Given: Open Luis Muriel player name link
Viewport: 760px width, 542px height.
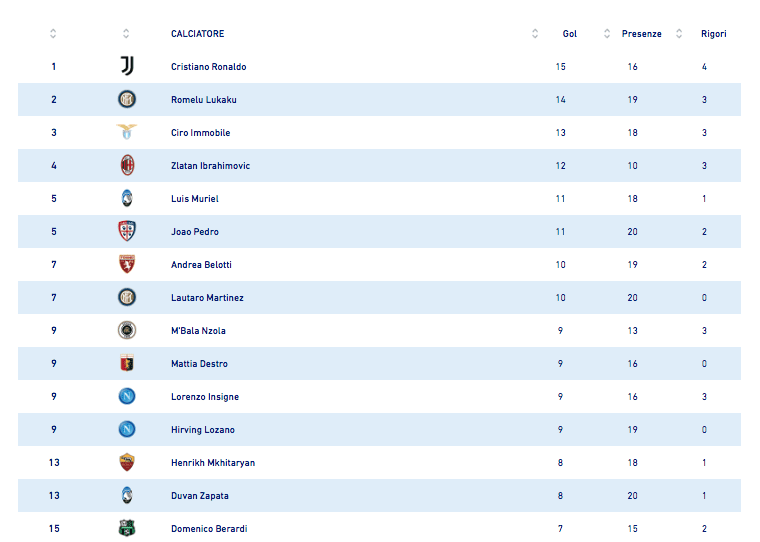Looking at the screenshot, I should point(194,198).
